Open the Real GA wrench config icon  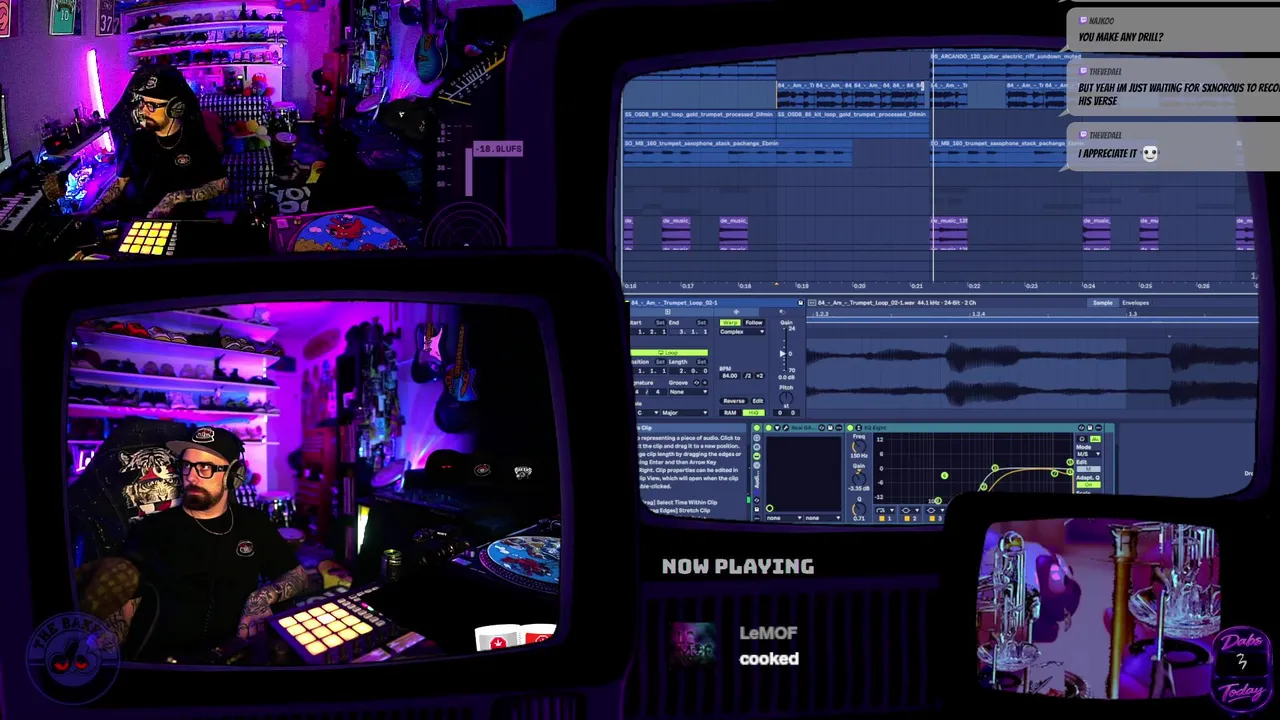click(x=786, y=428)
